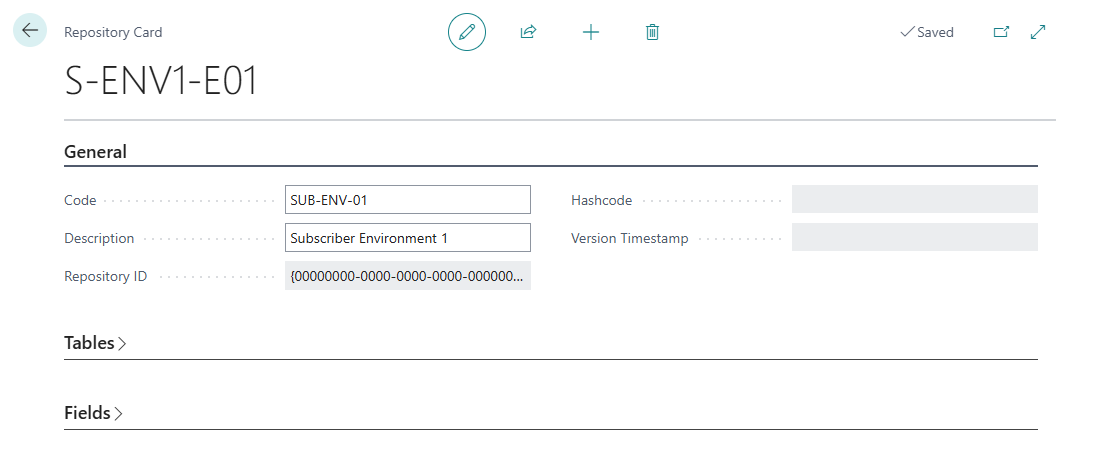Open the Share icon menu
Screen dimensions: 1120x449
coord(528,32)
